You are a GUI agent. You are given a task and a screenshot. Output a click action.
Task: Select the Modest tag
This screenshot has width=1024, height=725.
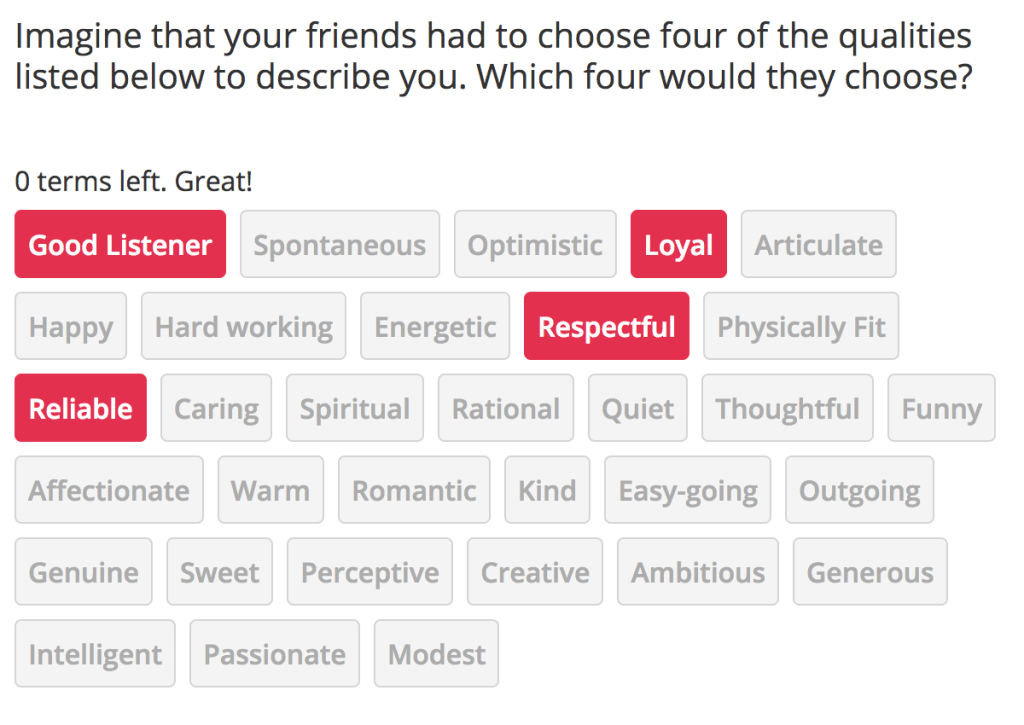(436, 655)
